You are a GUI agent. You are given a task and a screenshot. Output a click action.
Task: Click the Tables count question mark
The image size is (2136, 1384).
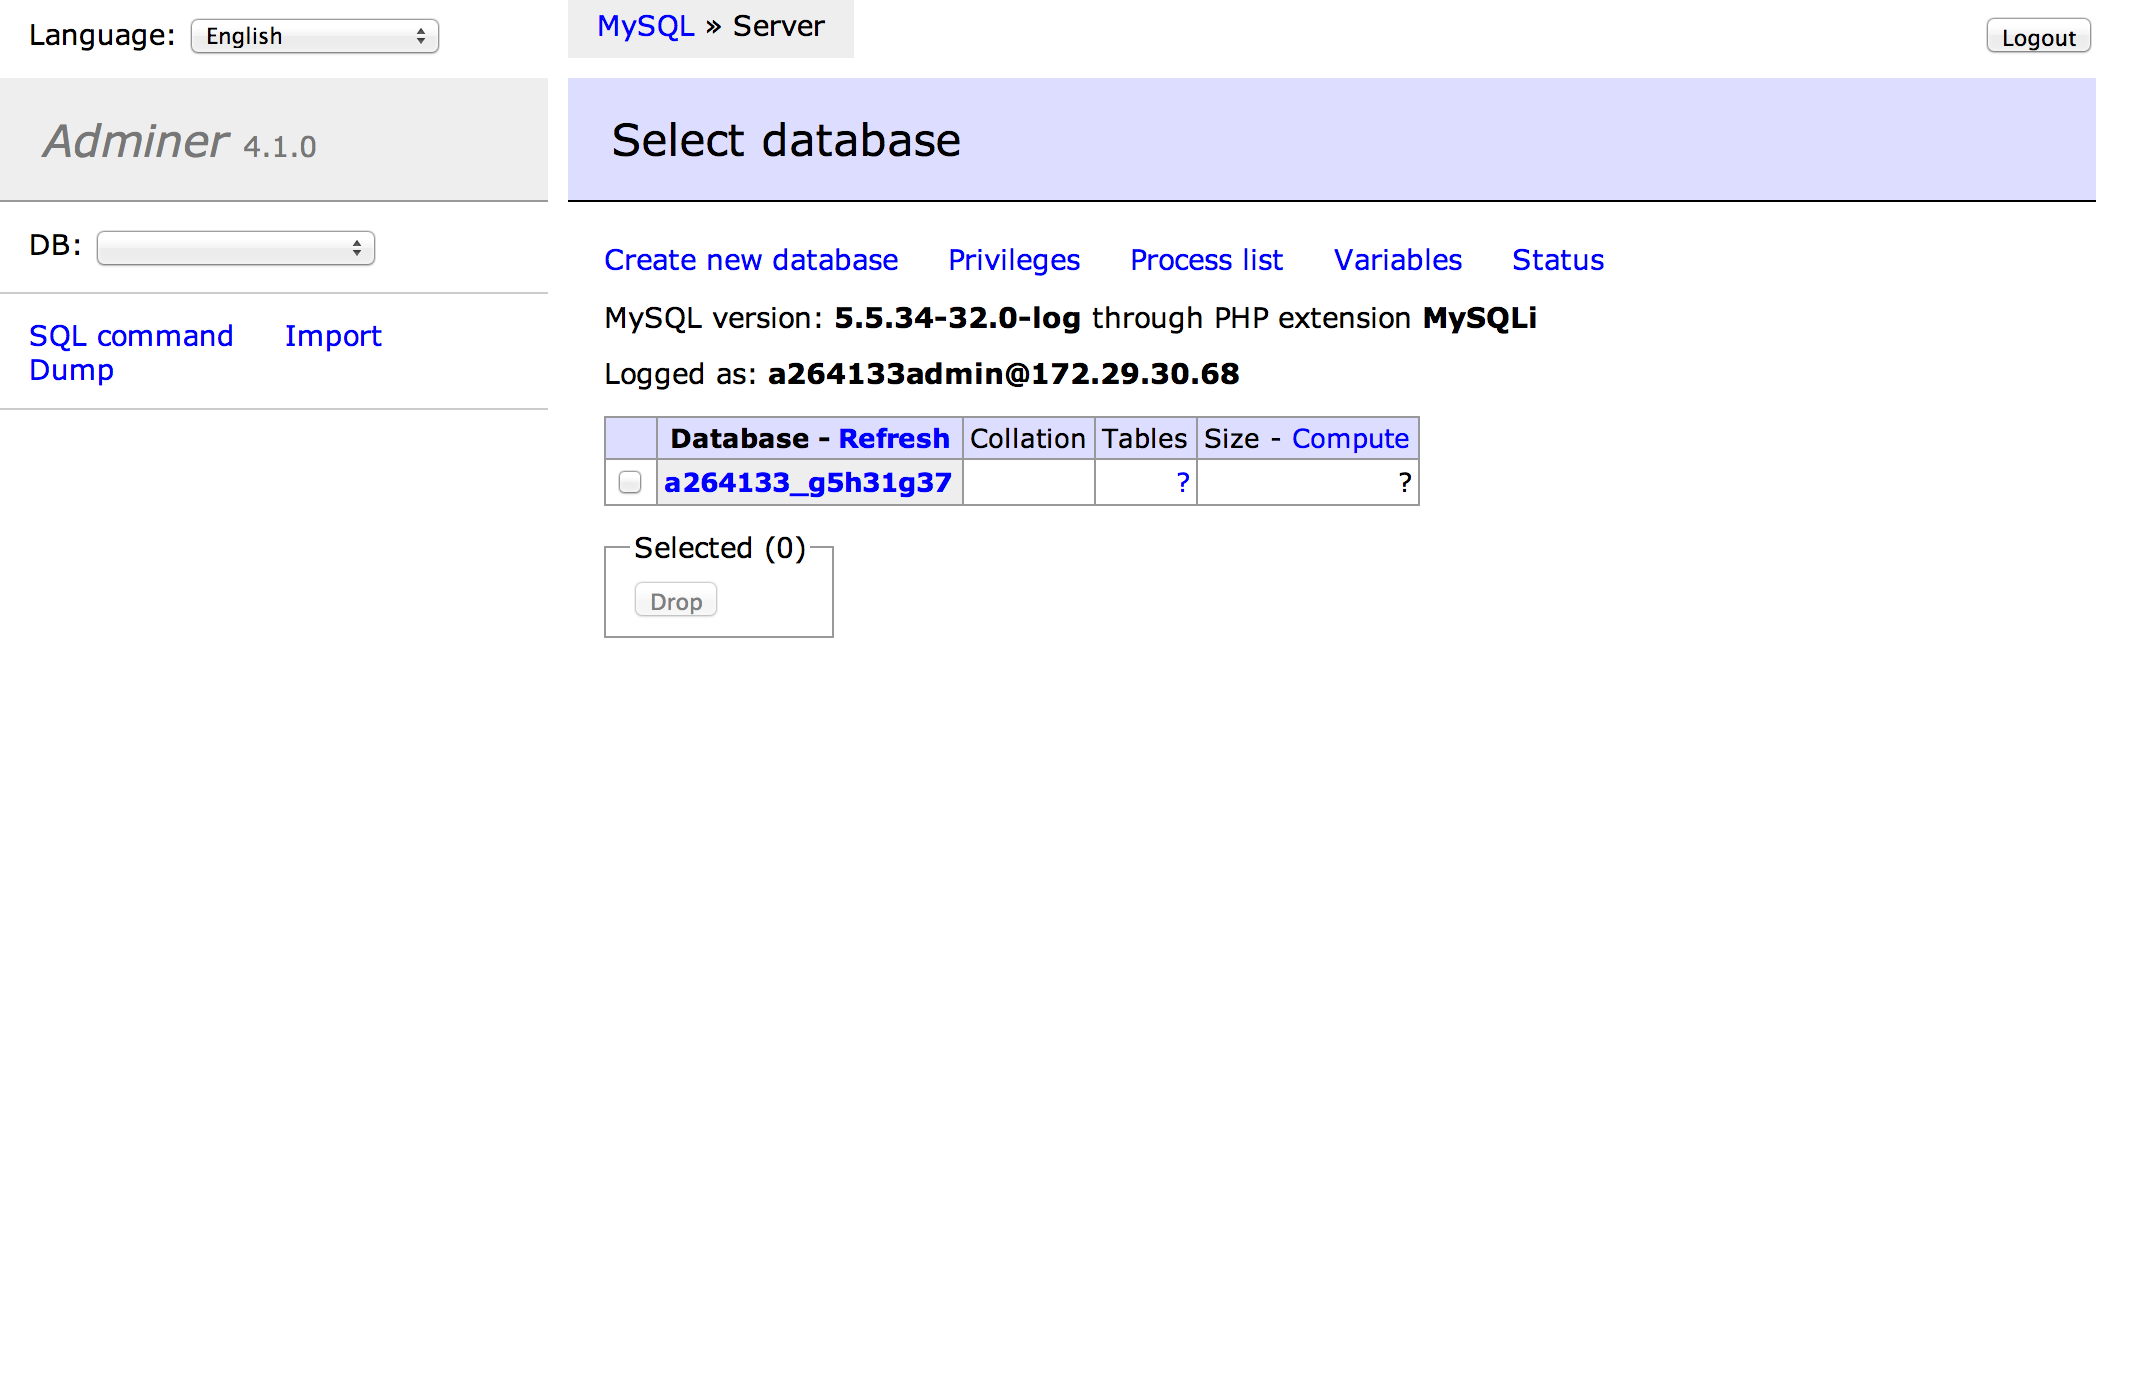(x=1182, y=483)
